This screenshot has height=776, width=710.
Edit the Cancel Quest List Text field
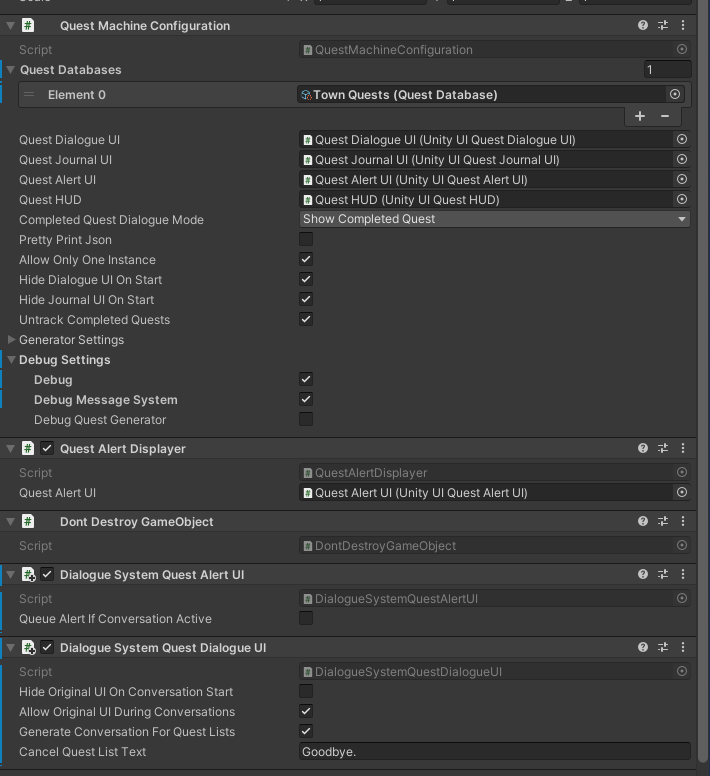494,751
